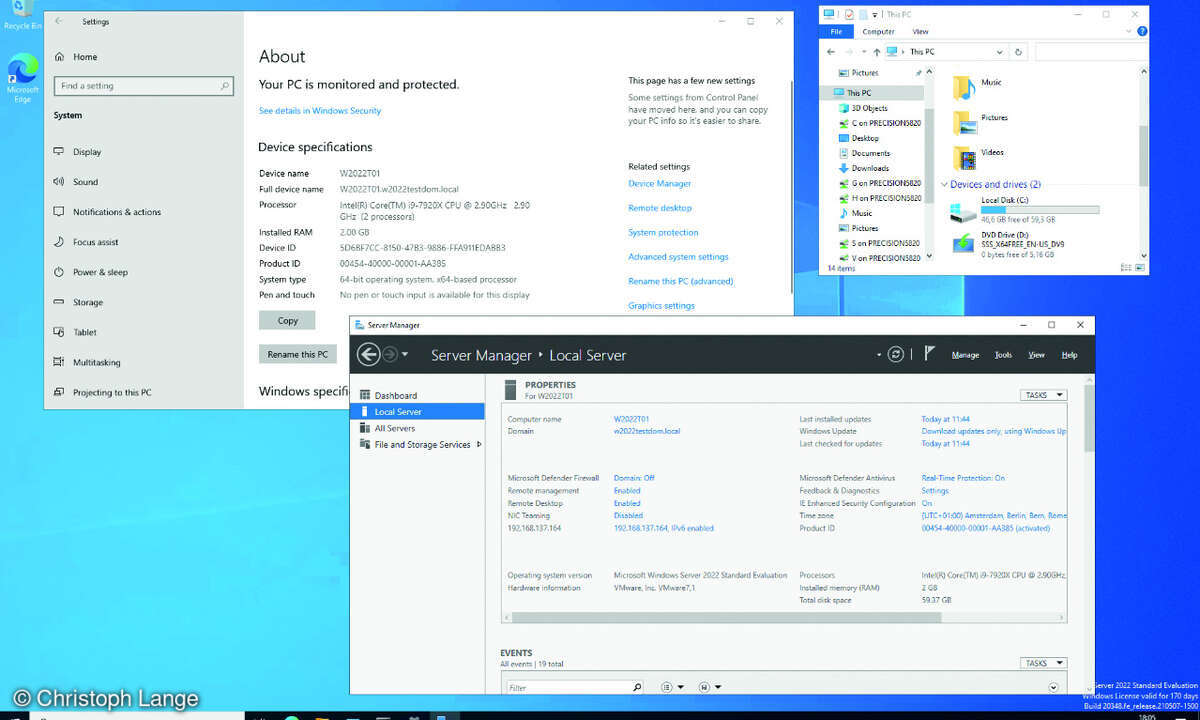Click Explorer up-one-level arrow

(877, 51)
